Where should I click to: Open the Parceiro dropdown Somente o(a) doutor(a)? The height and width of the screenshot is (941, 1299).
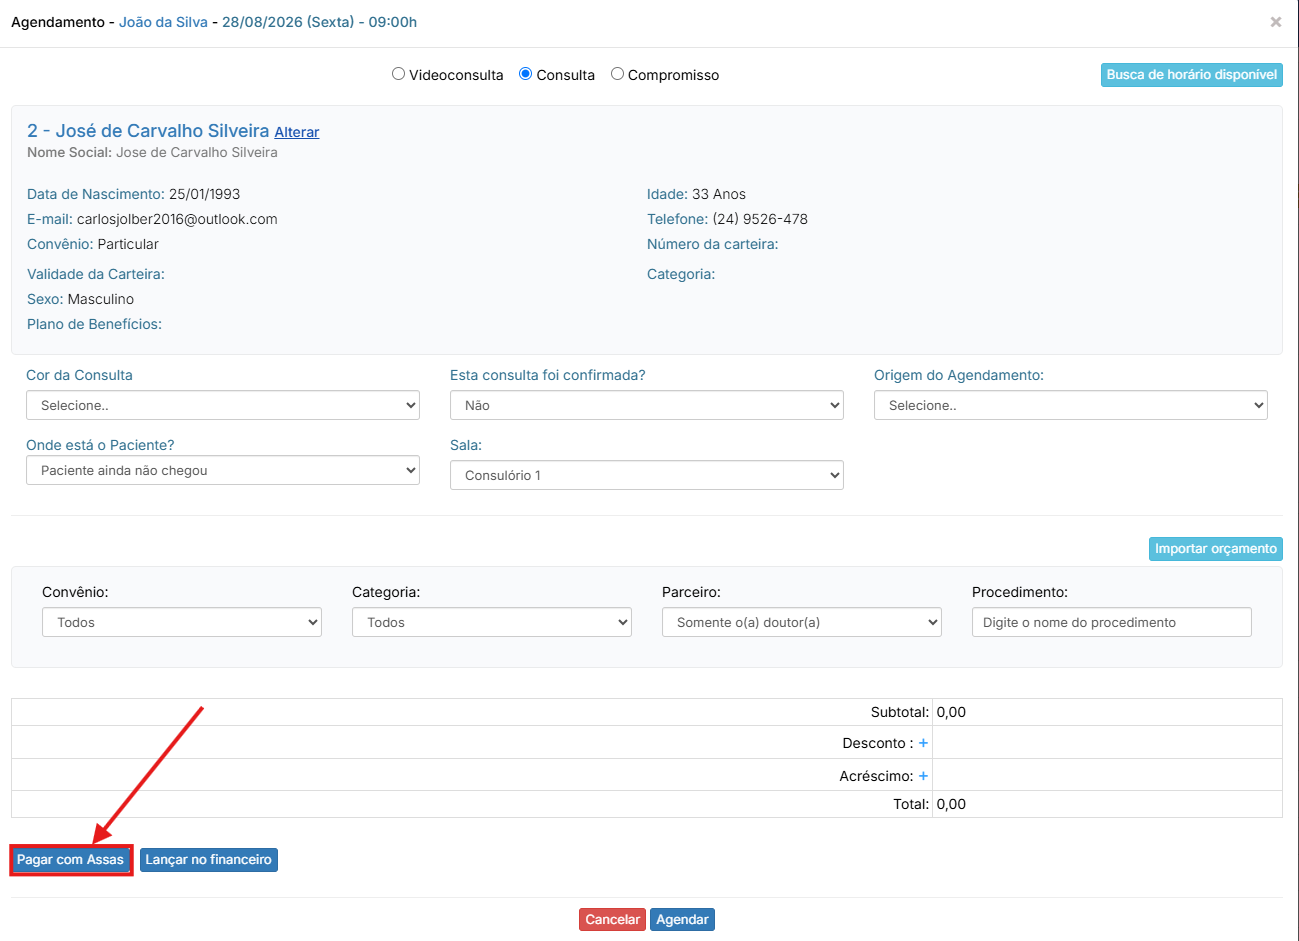pos(802,622)
